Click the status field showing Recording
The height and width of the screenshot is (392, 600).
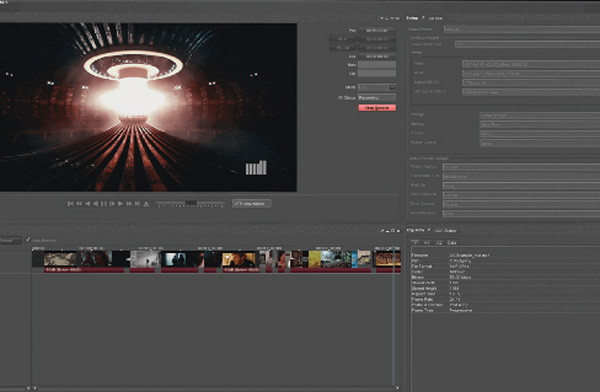click(377, 98)
